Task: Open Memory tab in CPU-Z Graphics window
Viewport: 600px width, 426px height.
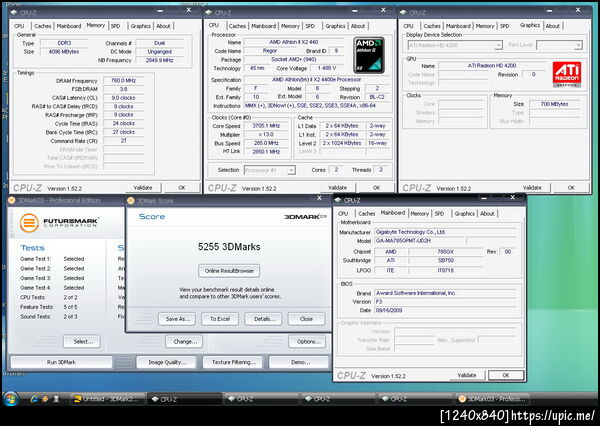Action: (485, 26)
